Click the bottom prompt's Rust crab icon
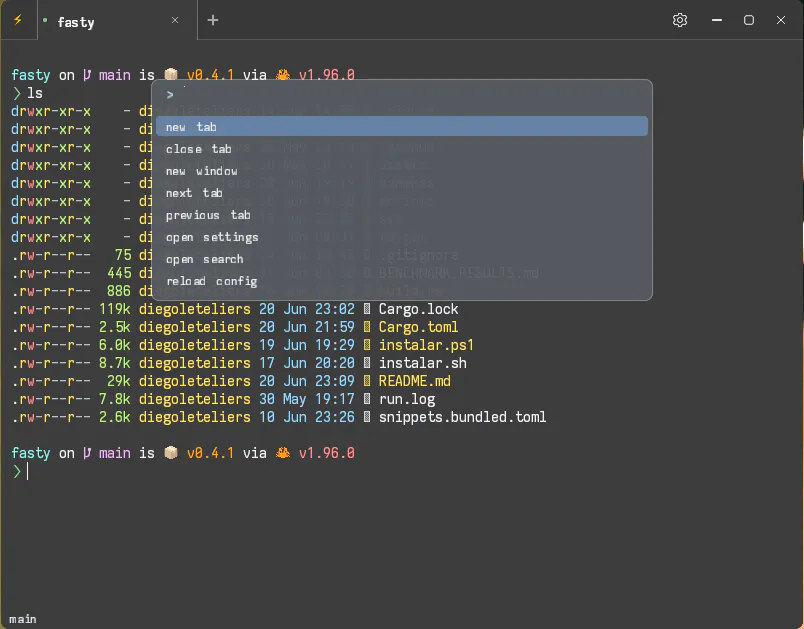This screenshot has width=804, height=629. tap(283, 453)
